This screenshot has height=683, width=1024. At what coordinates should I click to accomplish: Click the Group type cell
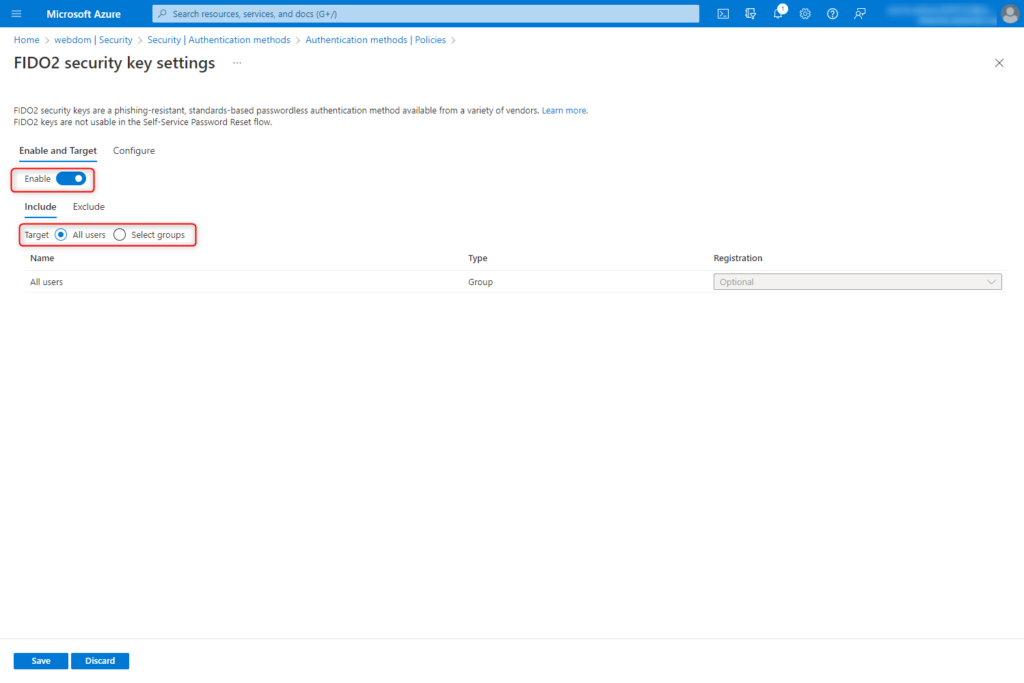pyautogui.click(x=481, y=282)
